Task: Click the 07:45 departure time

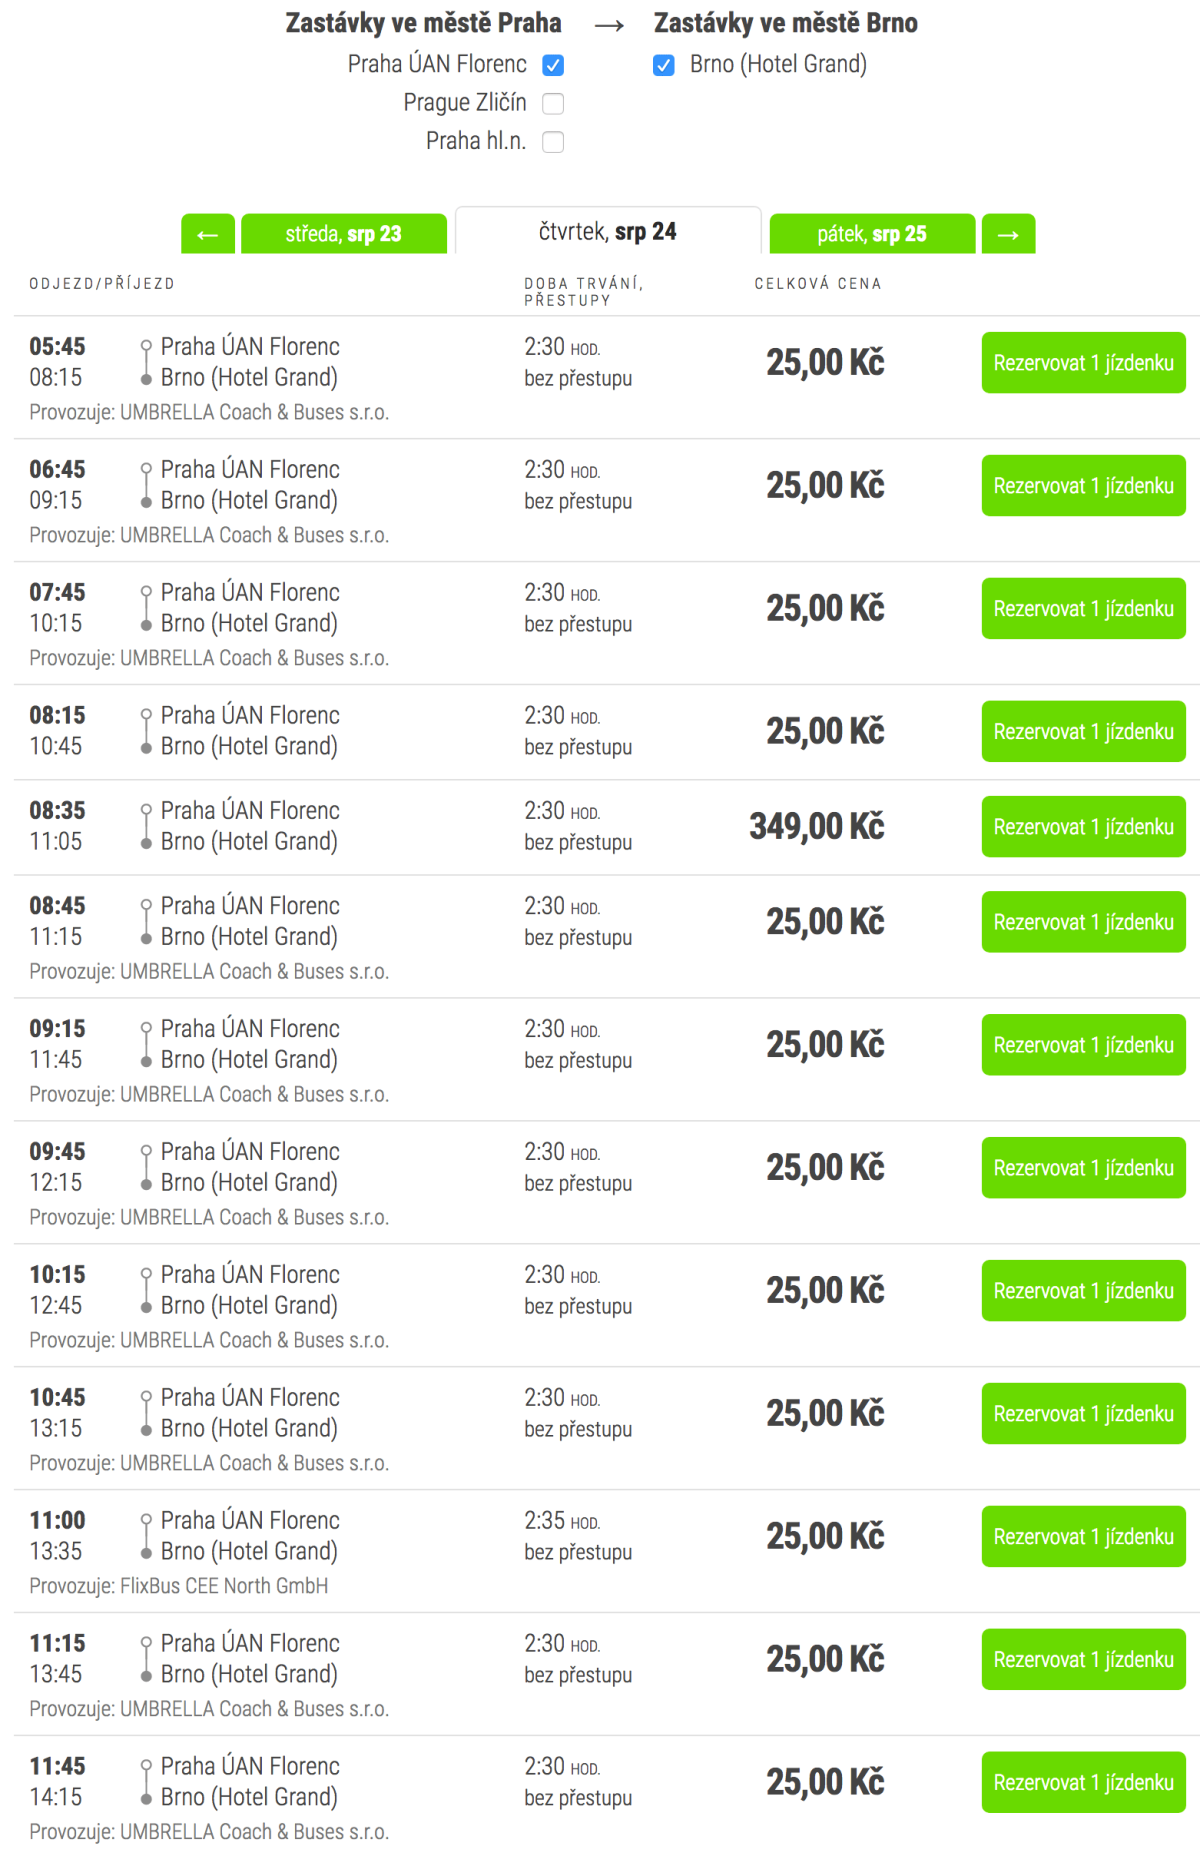Action: tap(57, 592)
